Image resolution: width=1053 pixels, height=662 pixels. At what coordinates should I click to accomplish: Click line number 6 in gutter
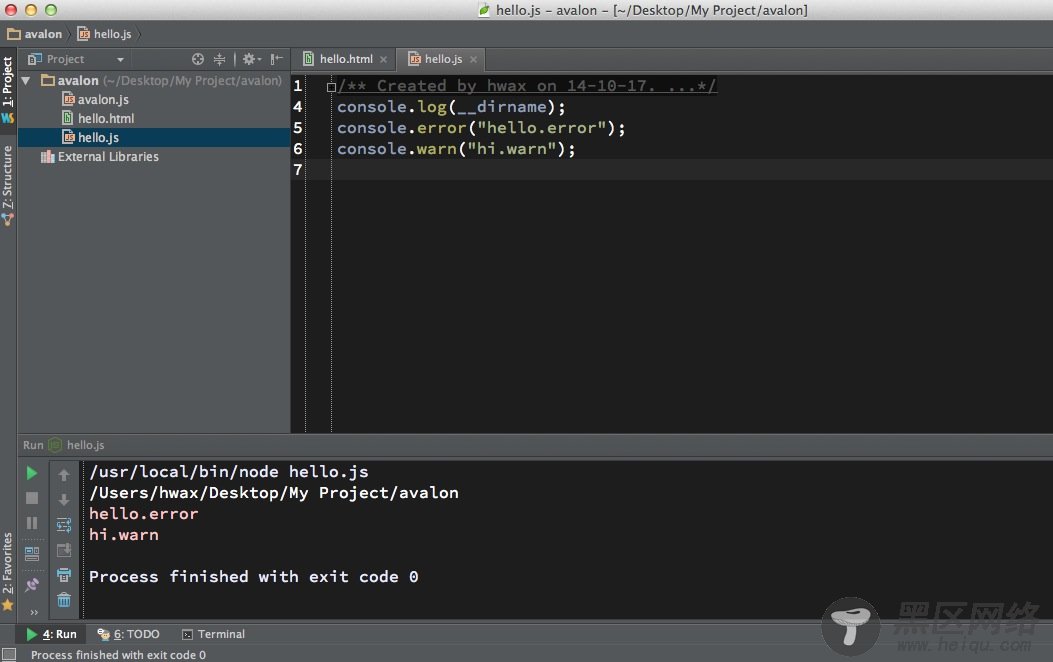[x=297, y=148]
